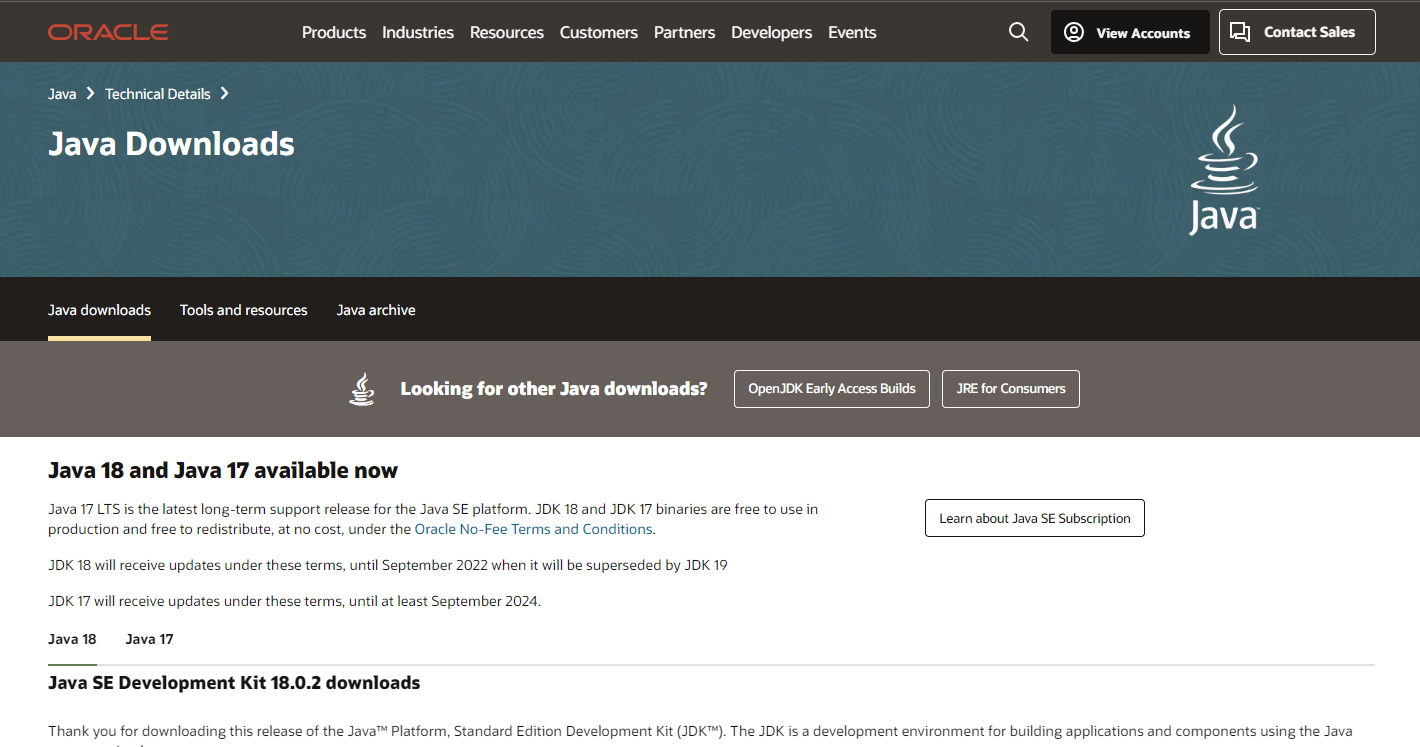Screen dimensions: 1420x747
Task: Switch to Tools and resources tab
Action: 243,310
